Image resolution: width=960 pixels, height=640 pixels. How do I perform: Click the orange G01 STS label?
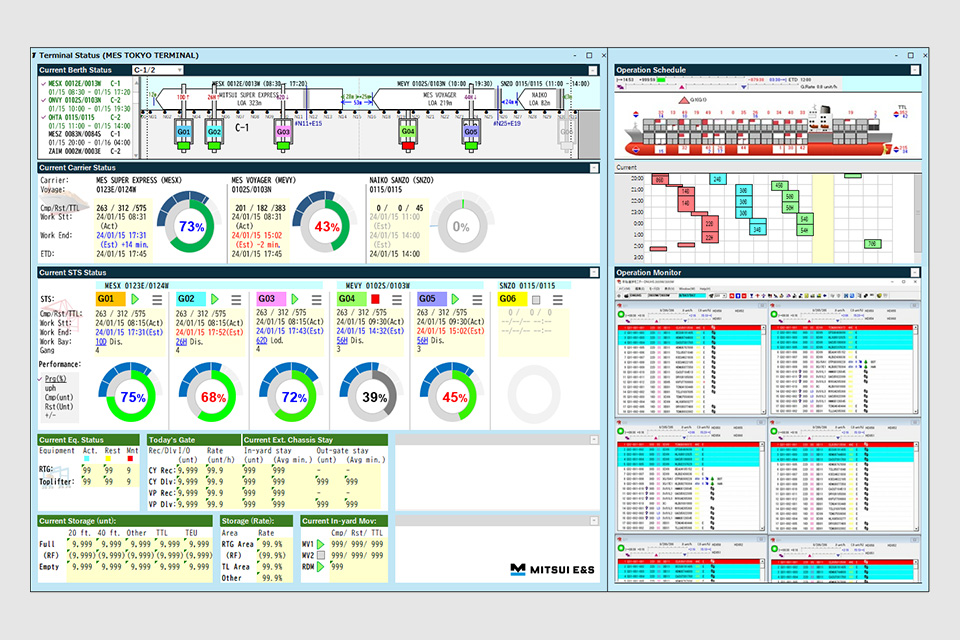click(111, 299)
